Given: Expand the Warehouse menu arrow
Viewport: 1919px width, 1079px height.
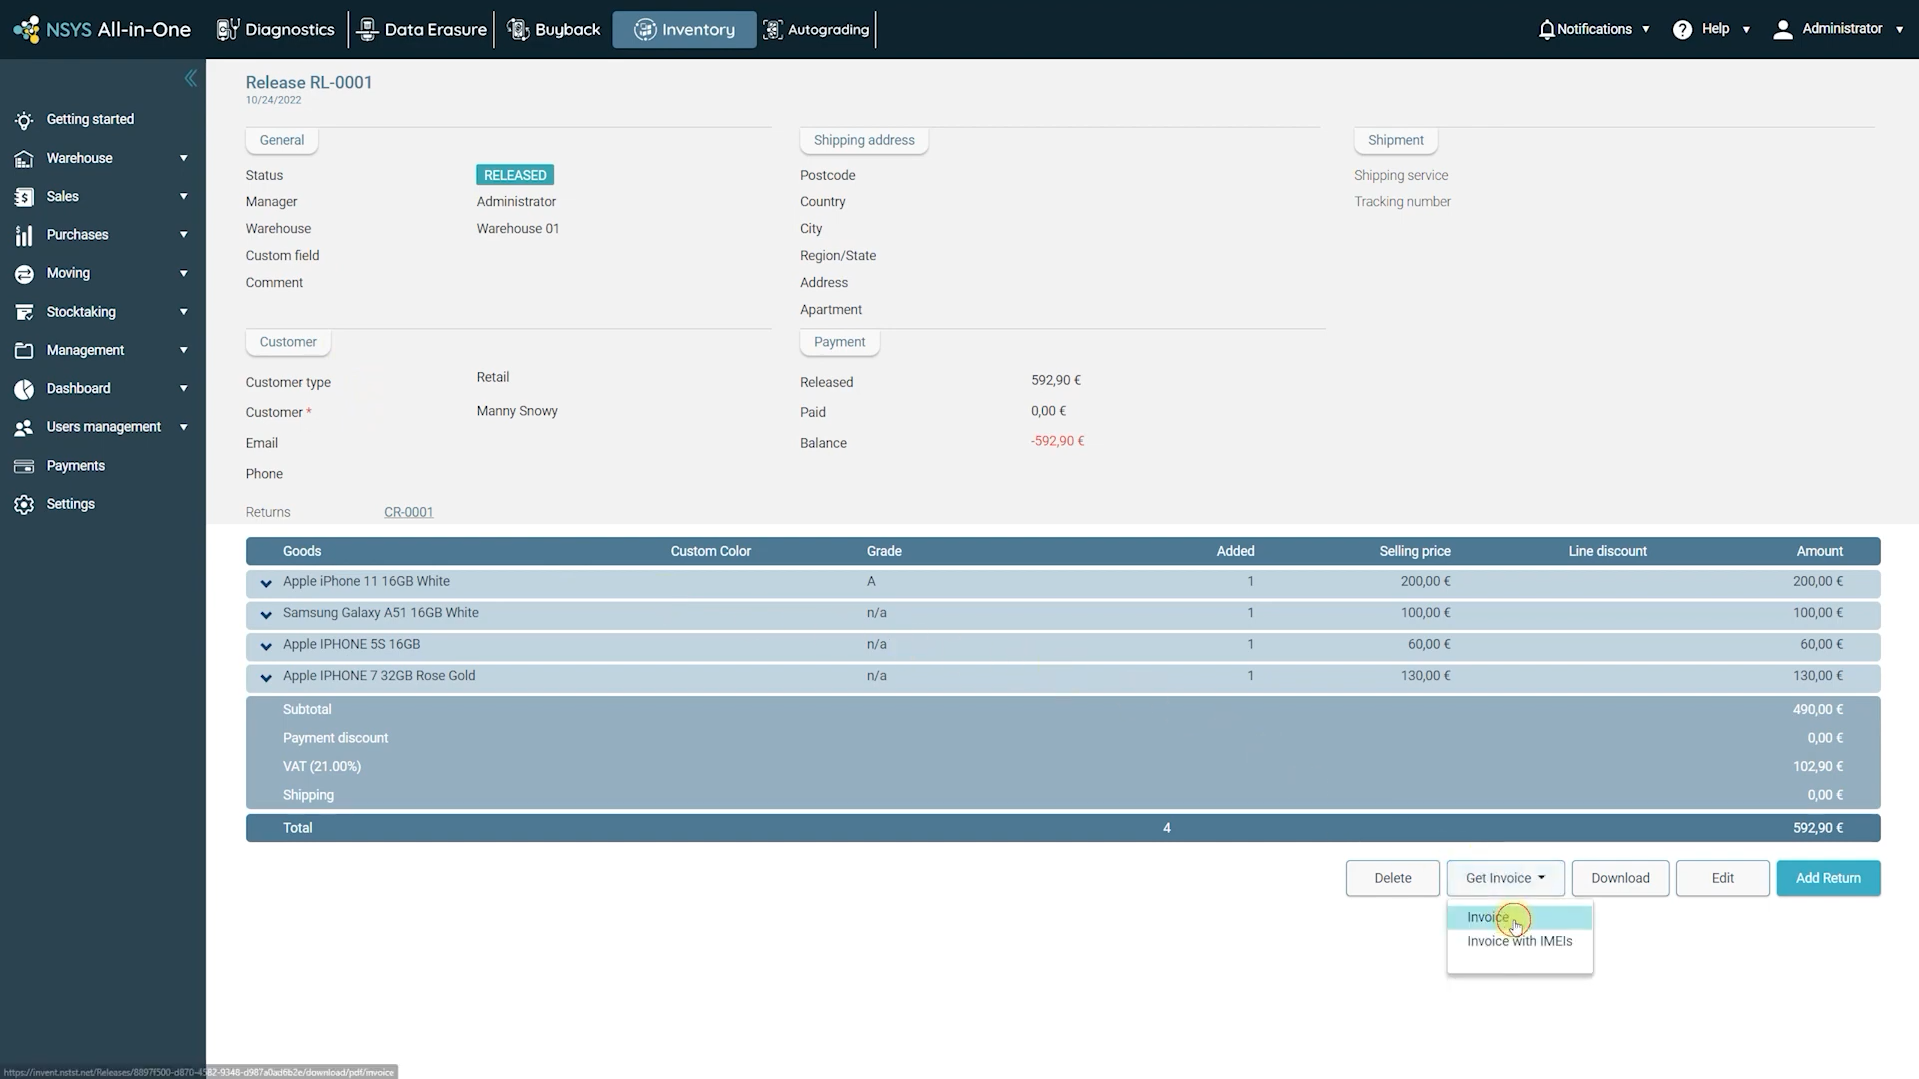Looking at the screenshot, I should 183,158.
